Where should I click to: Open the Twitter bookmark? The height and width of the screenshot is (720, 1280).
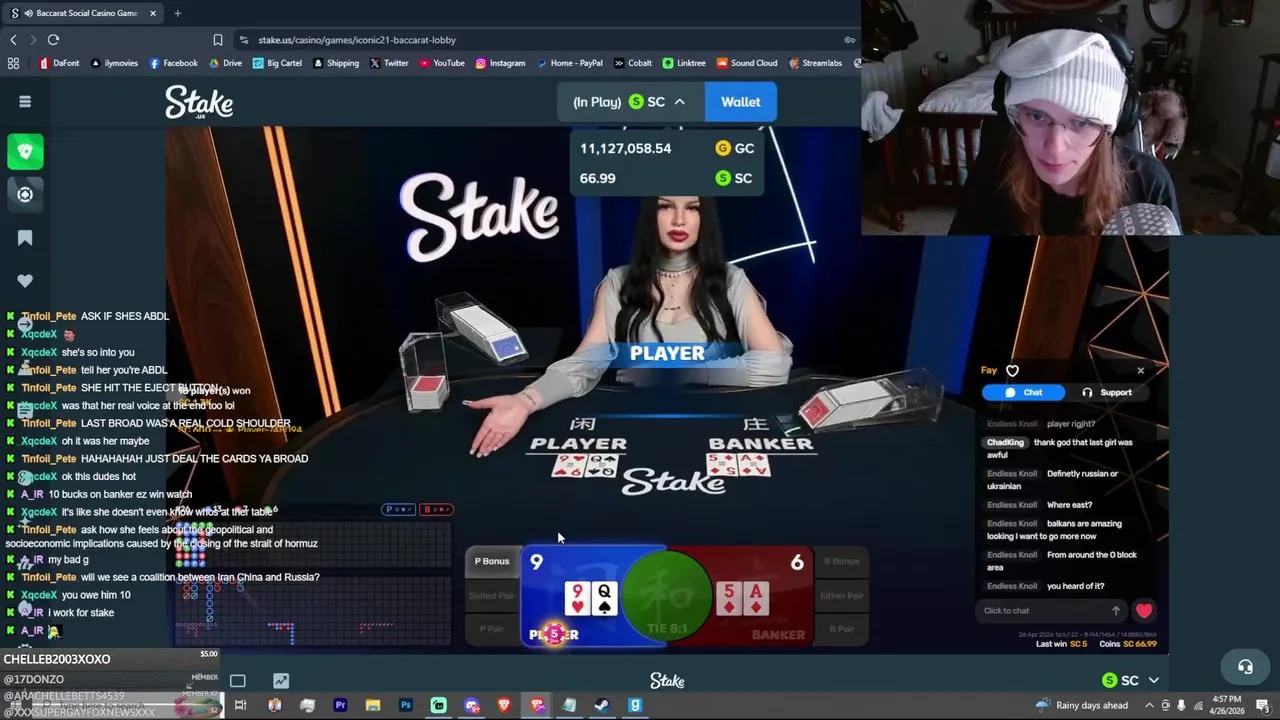[x=388, y=63]
